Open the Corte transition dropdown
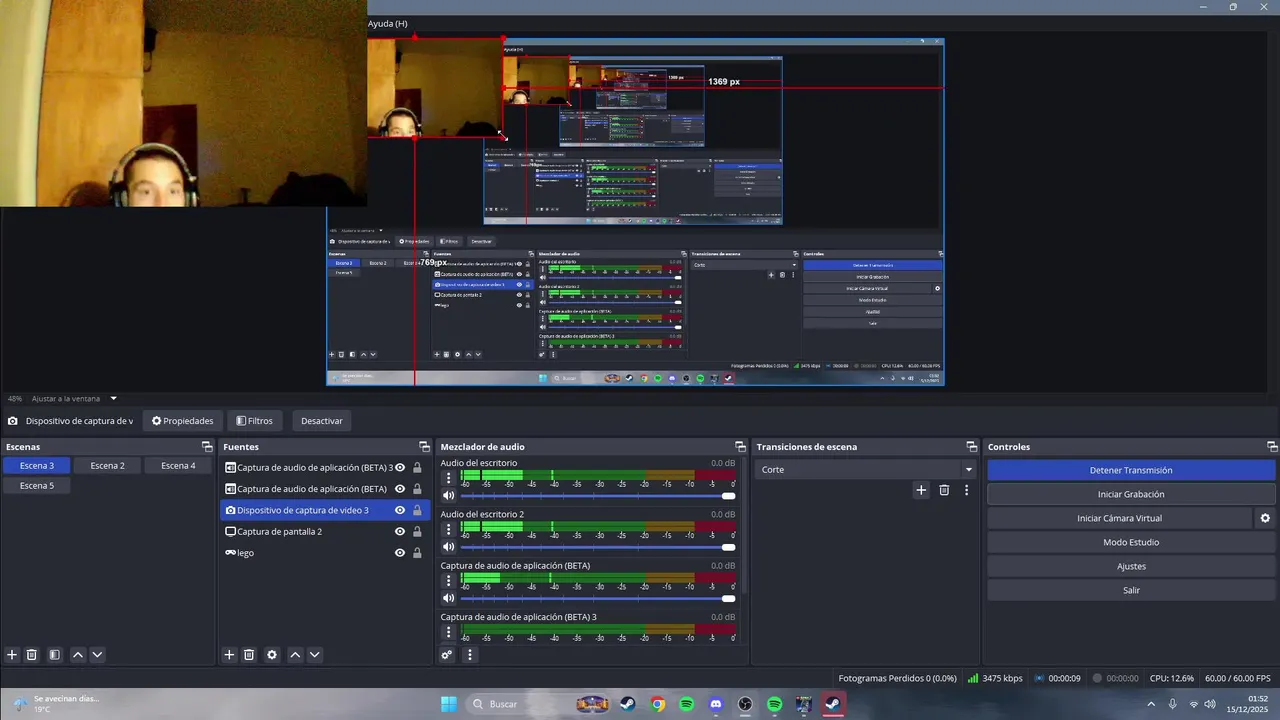This screenshot has height=720, width=1280. coord(865,469)
